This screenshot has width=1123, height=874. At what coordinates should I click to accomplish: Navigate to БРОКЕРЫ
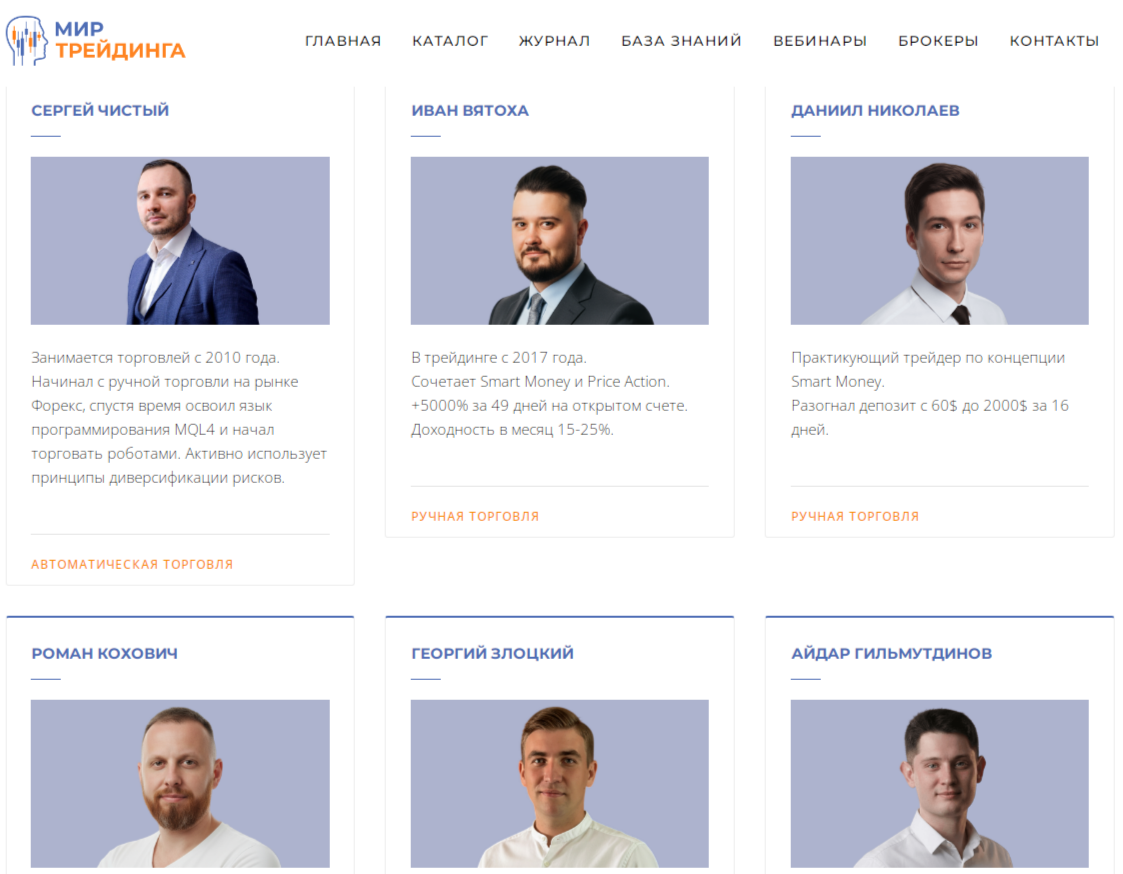(938, 41)
